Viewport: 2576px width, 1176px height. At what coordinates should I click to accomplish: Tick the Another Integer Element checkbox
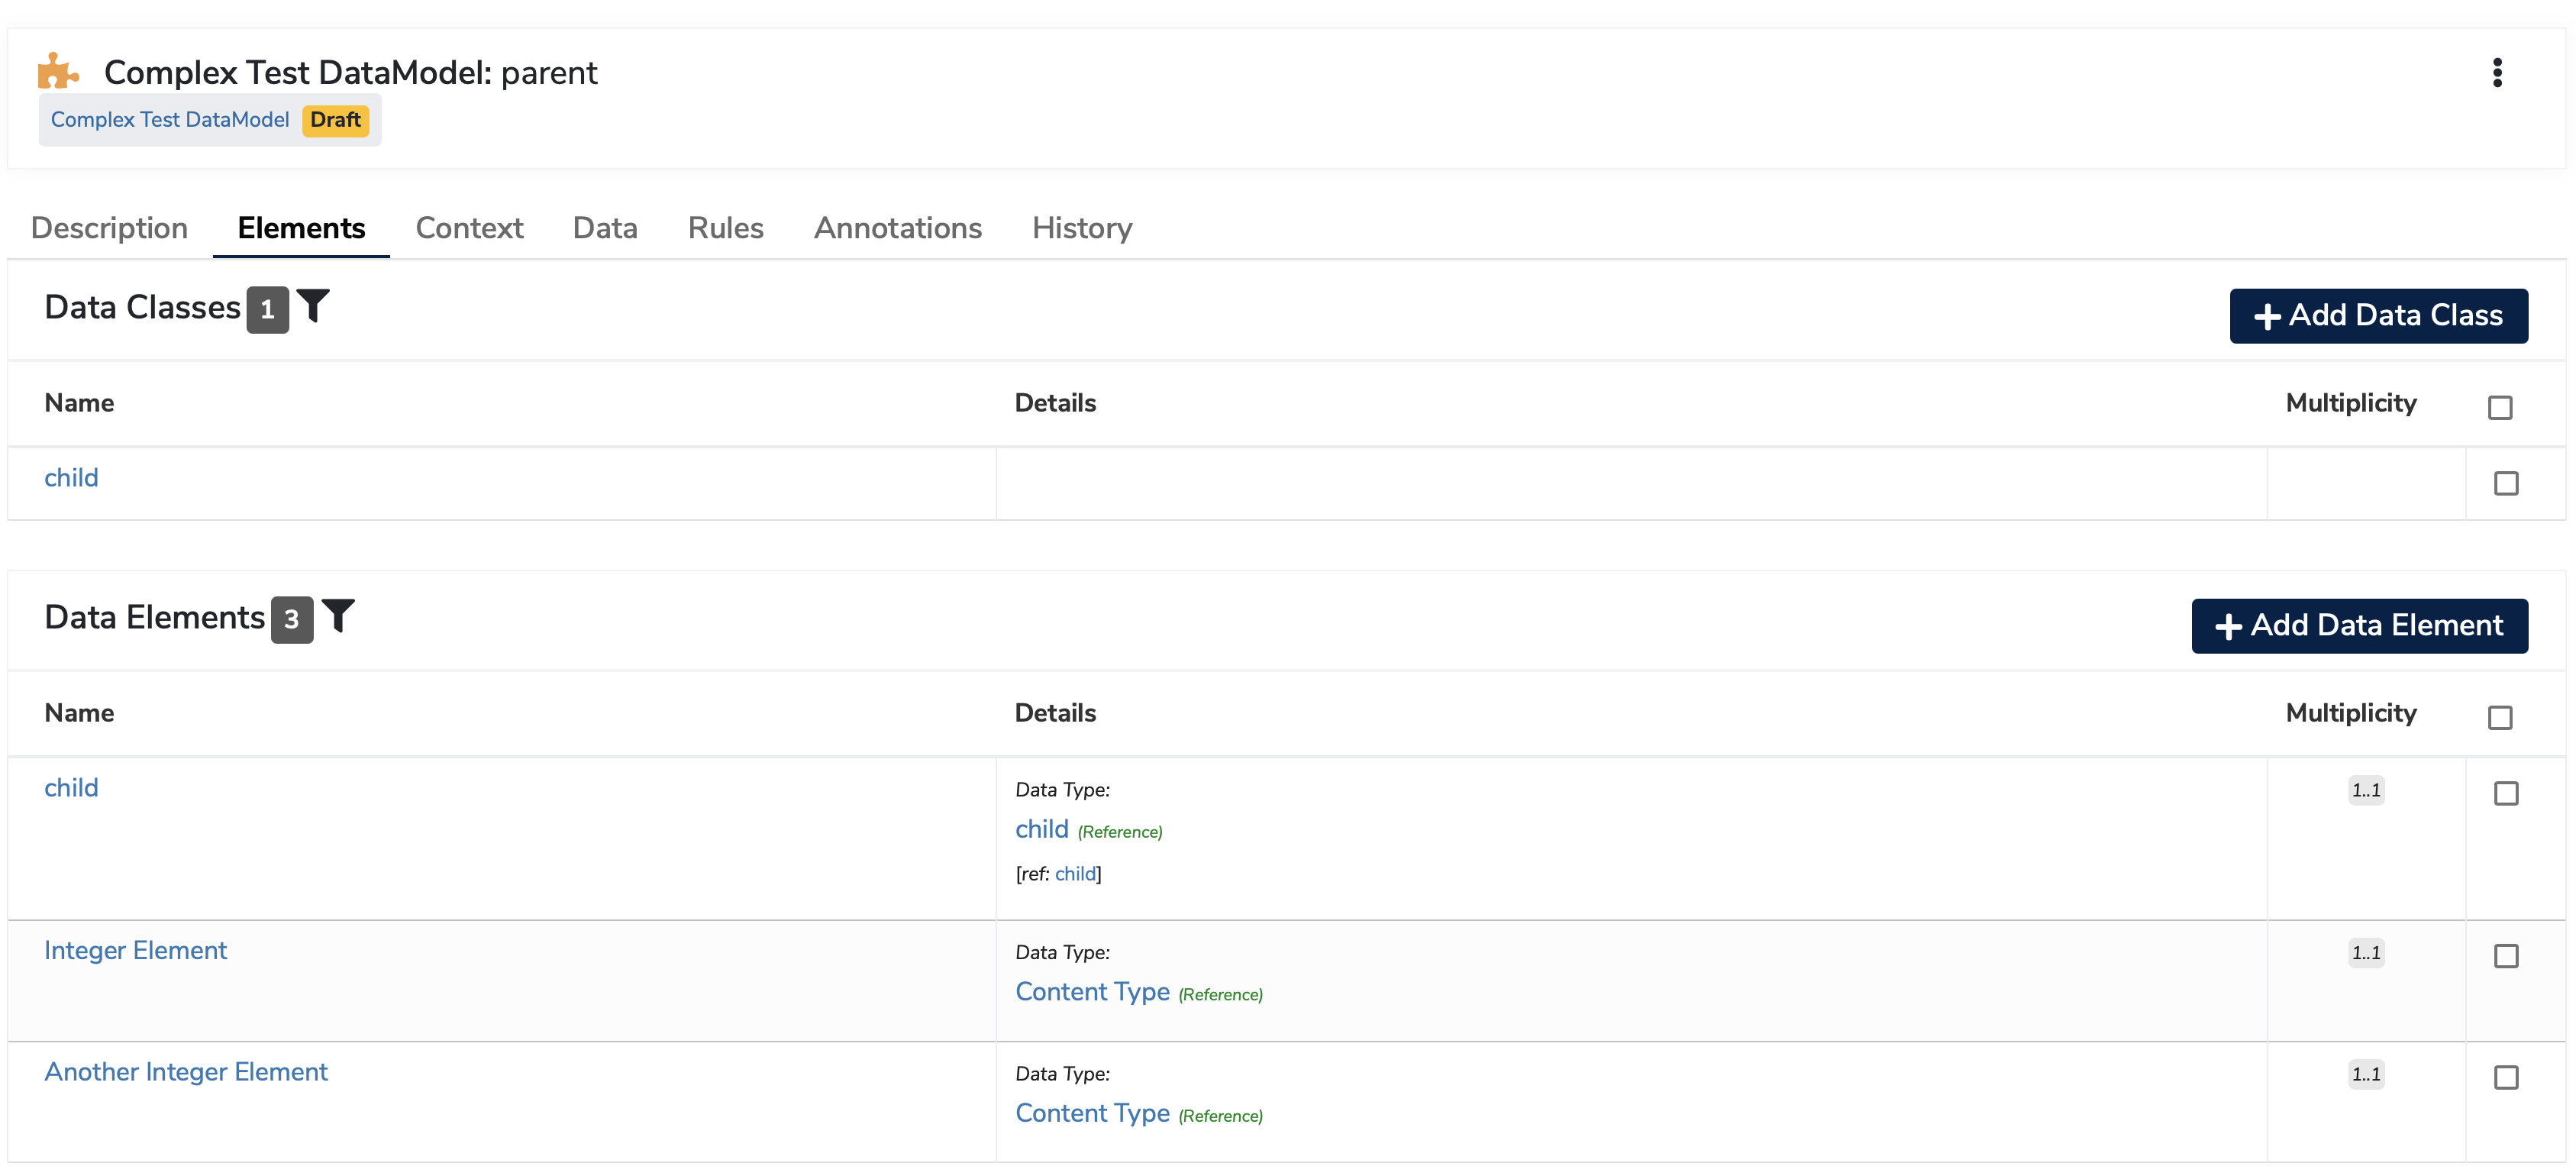coord(2505,1077)
